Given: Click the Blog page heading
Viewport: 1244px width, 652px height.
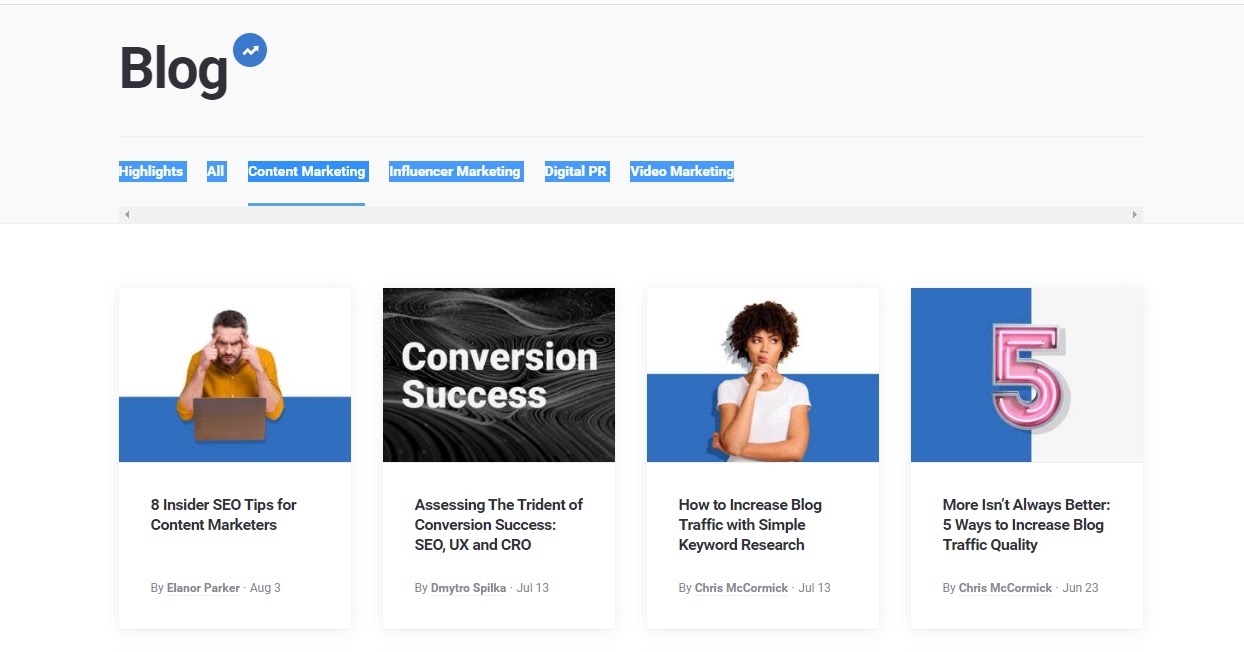Looking at the screenshot, I should coord(174,70).
